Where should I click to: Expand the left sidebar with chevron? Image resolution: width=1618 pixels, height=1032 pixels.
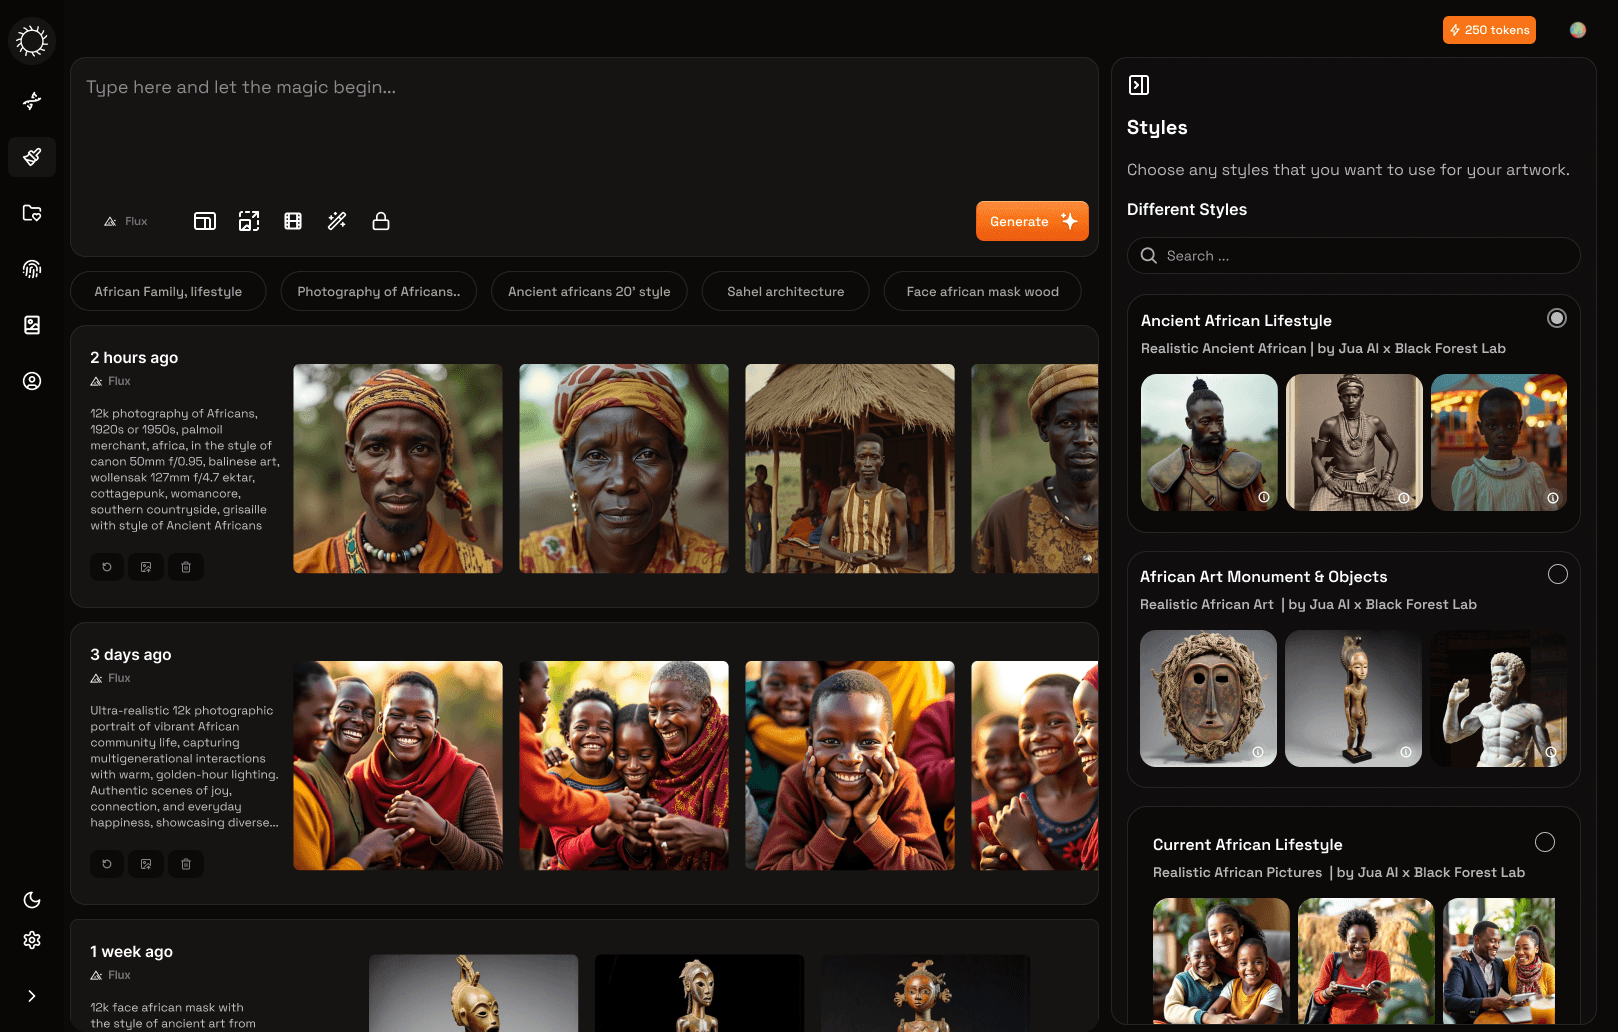[32, 996]
